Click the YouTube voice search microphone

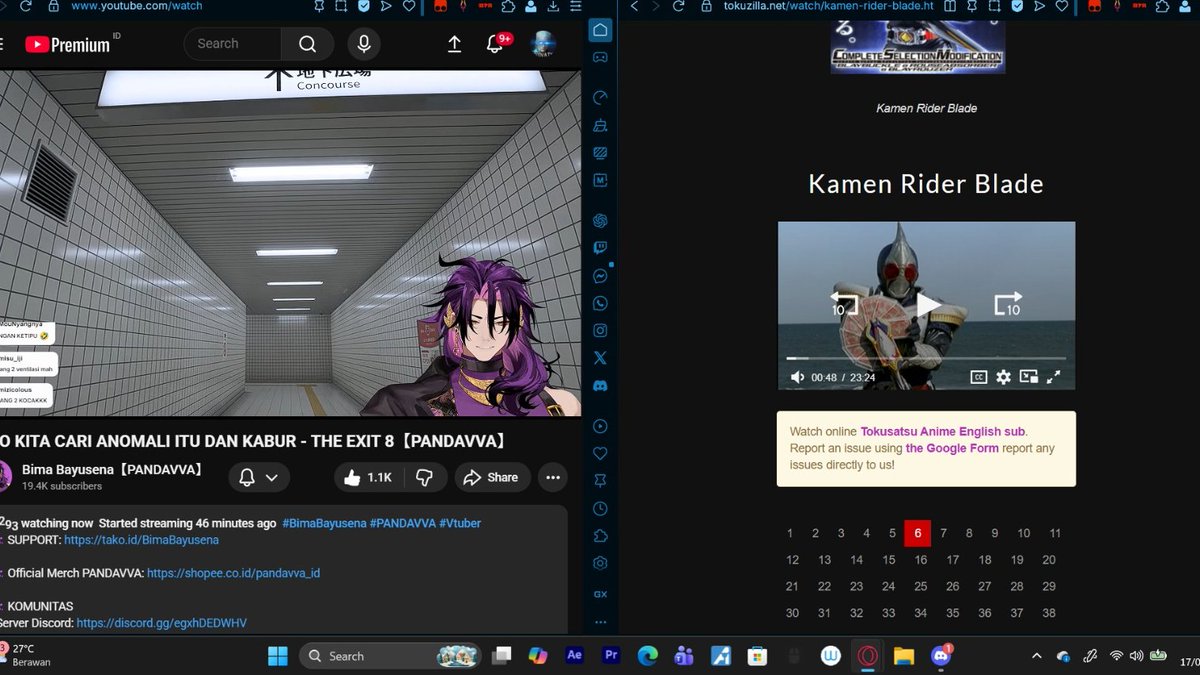[364, 44]
